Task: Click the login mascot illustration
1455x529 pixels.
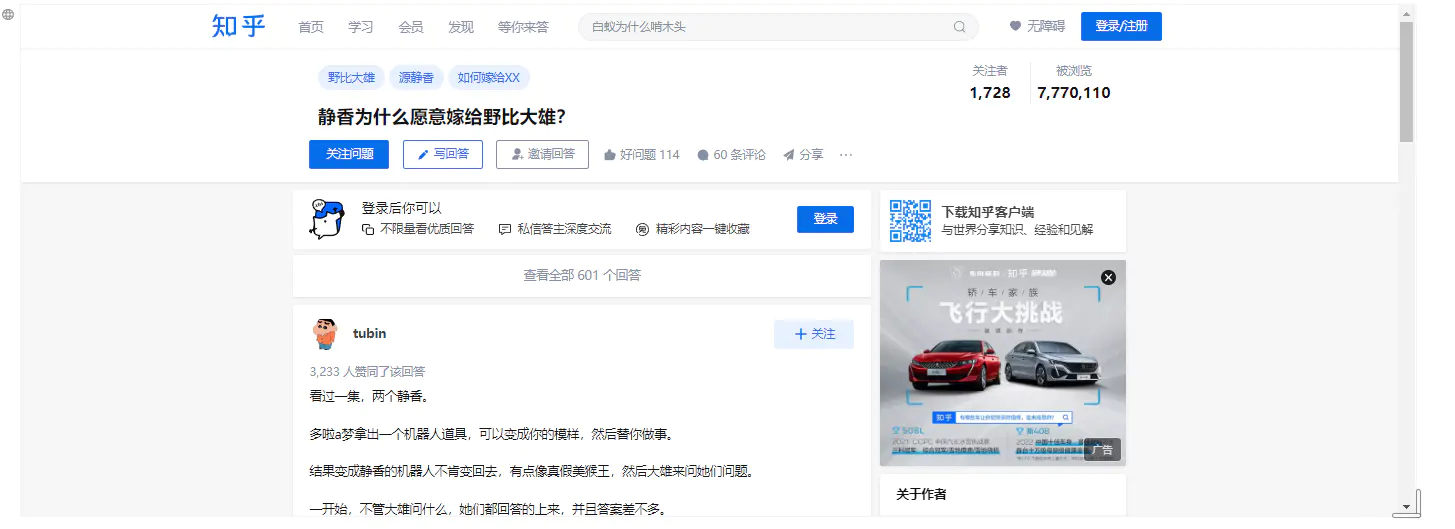Action: tap(328, 218)
